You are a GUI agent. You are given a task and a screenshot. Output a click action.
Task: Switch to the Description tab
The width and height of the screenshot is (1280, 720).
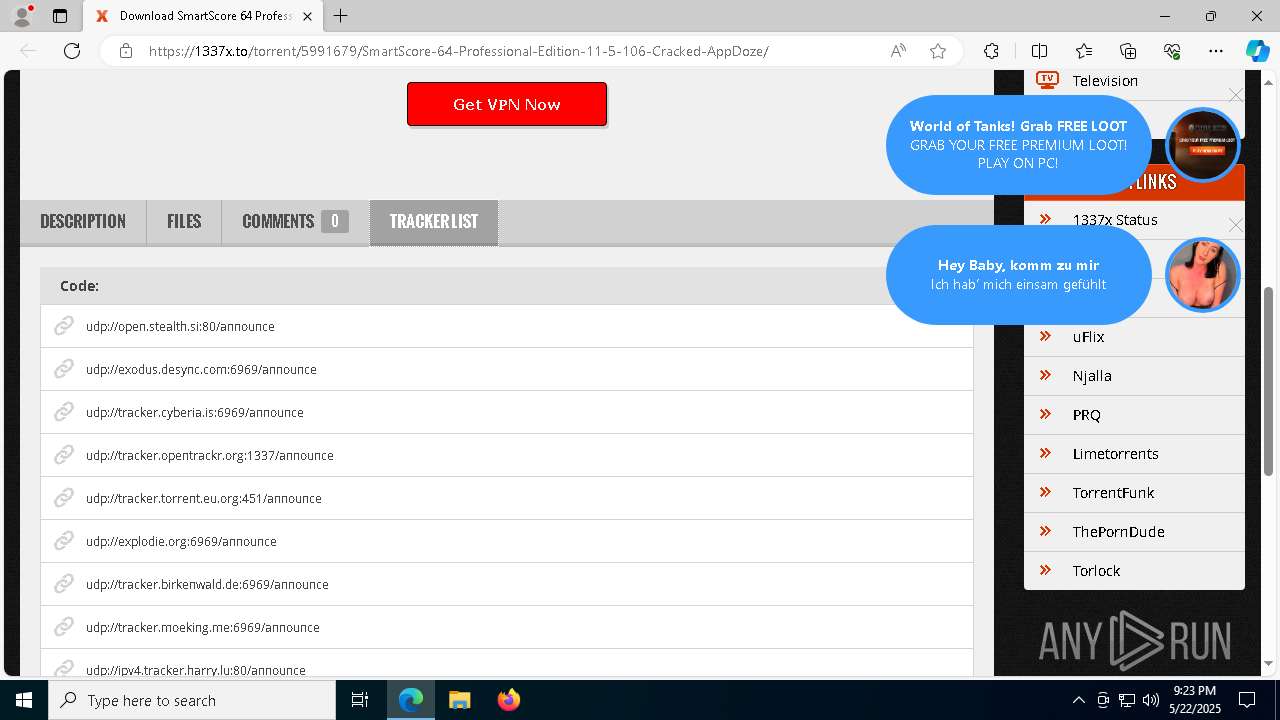(83, 222)
